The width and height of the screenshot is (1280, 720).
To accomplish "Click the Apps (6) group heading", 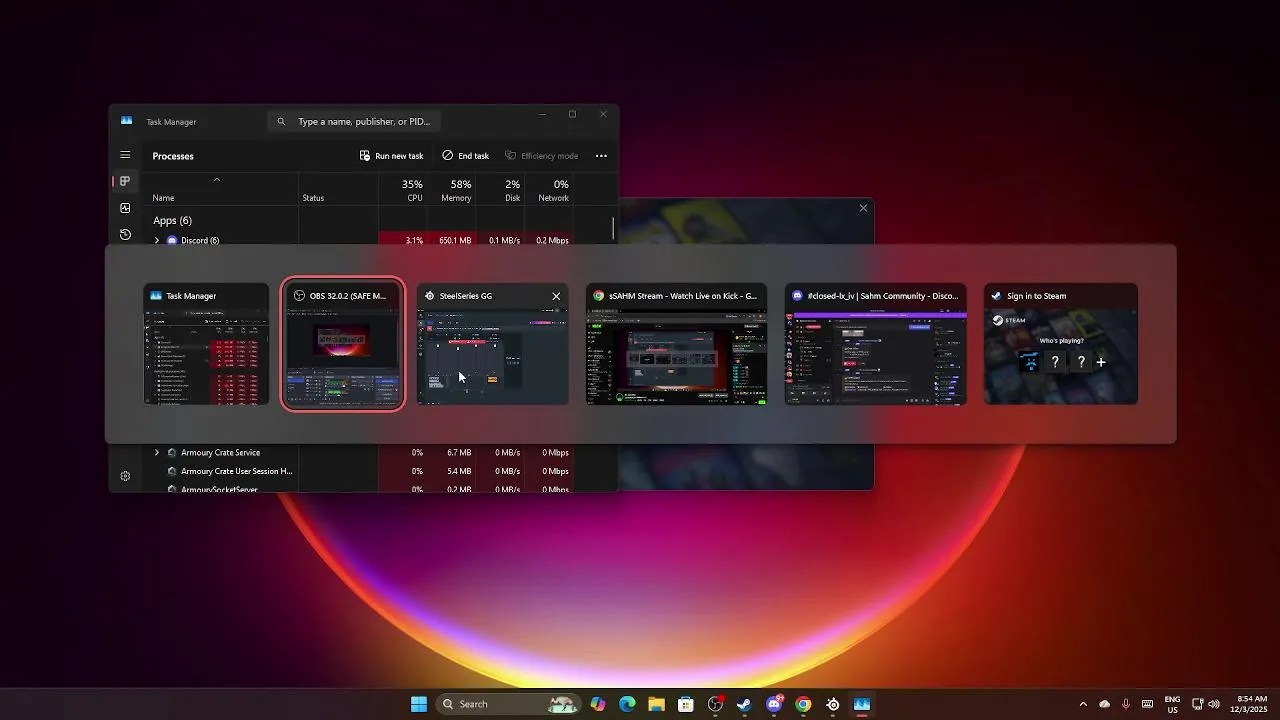I will [172, 220].
